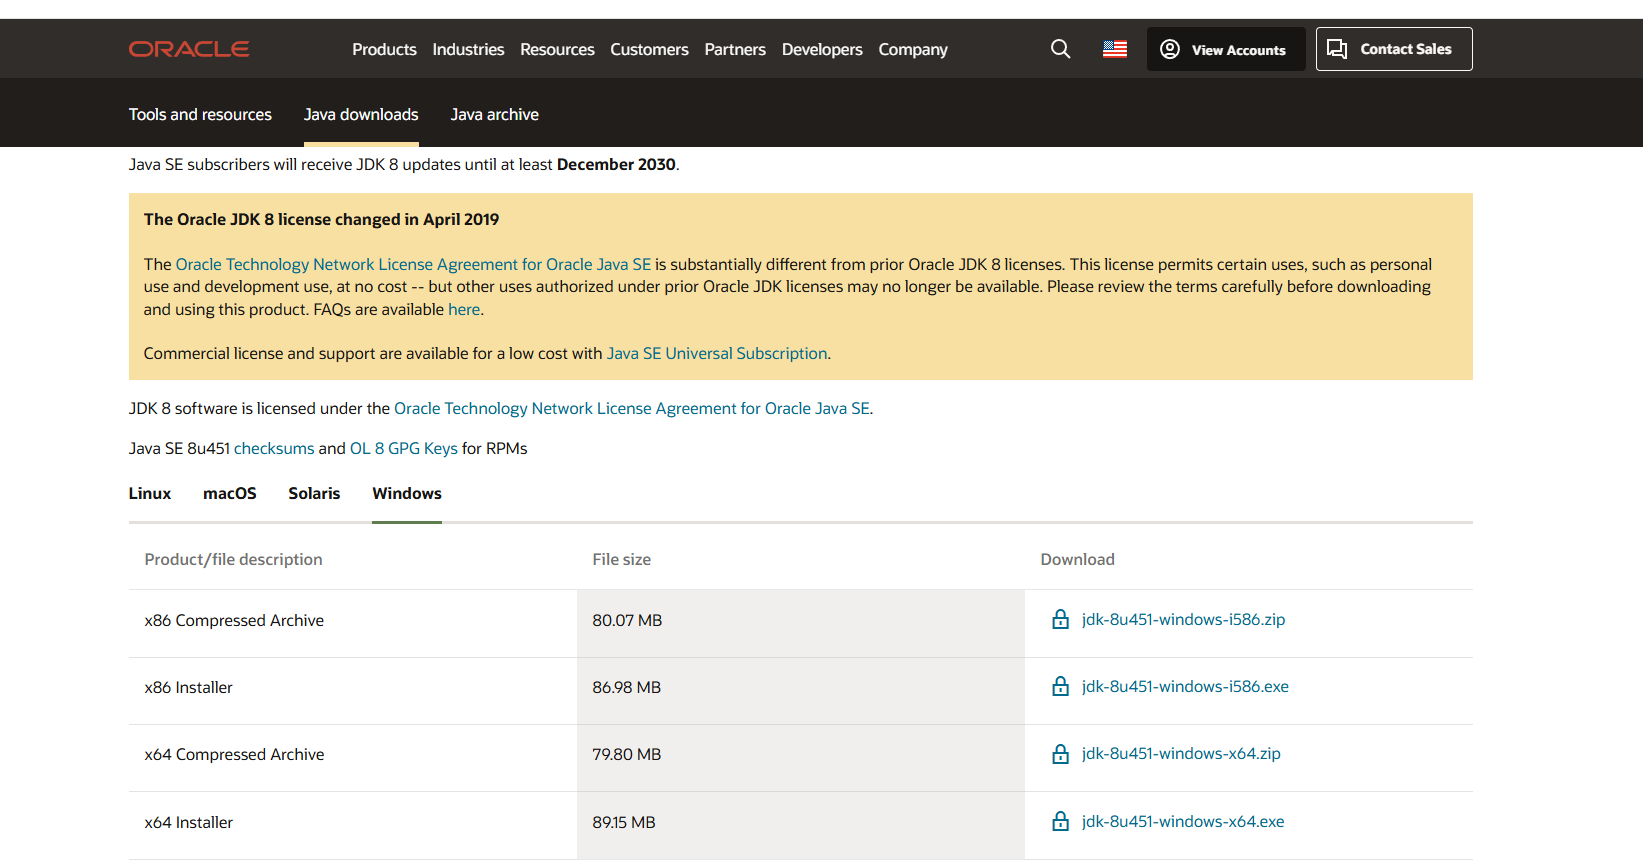Viewport: 1643px width, 864px height.
Task: Open the Customers menu
Action: pyautogui.click(x=649, y=49)
